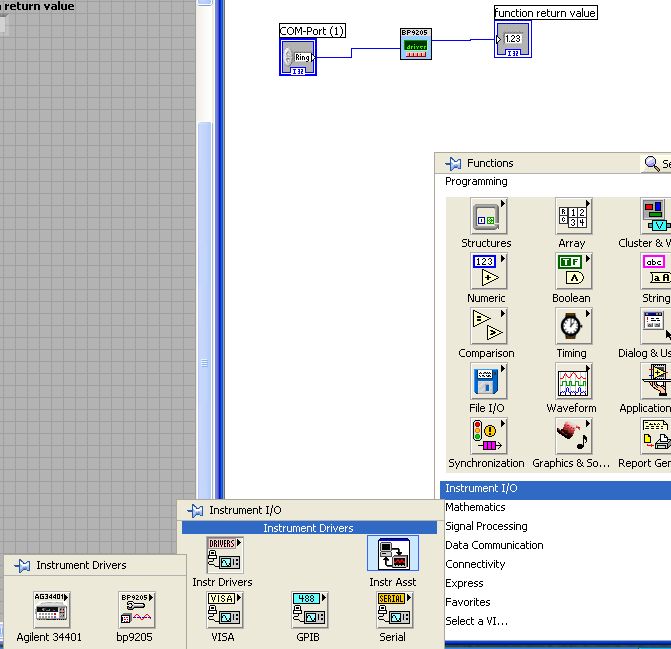The height and width of the screenshot is (649, 671).
Task: Choose Select a VI... entry
Action: [476, 621]
